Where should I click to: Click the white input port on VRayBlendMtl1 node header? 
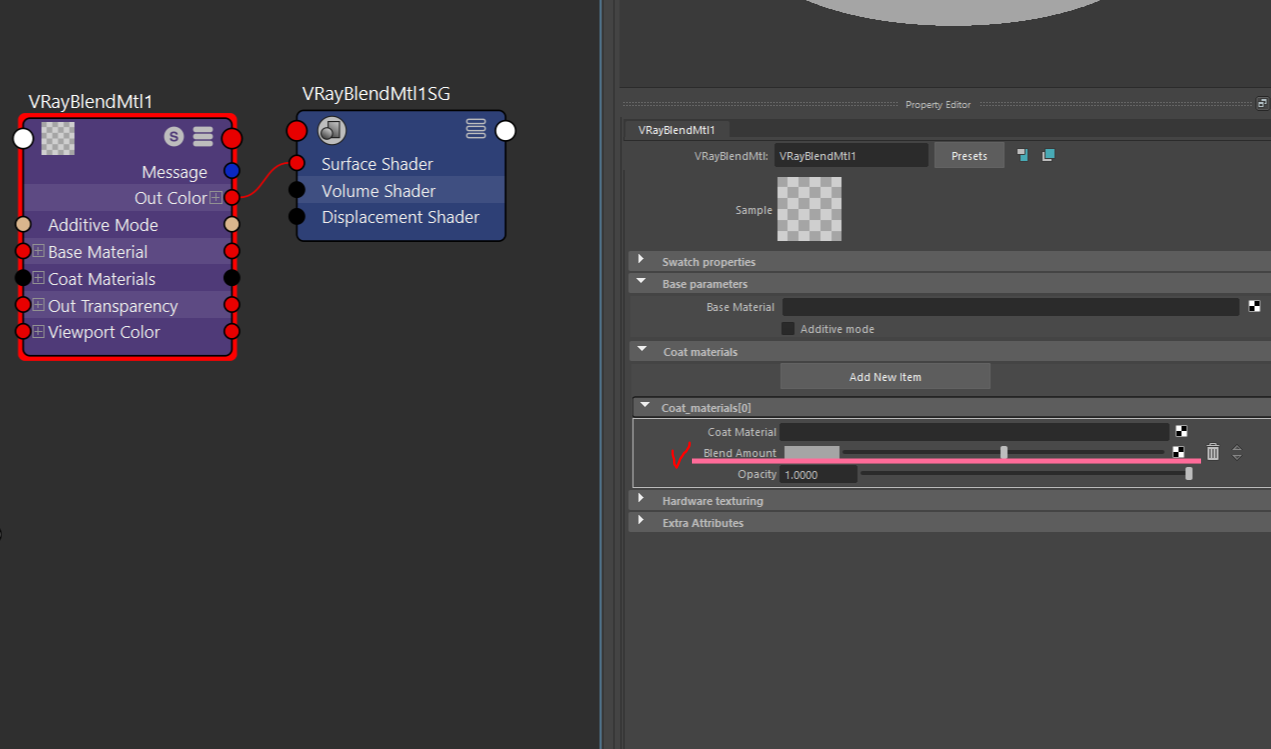(23, 138)
